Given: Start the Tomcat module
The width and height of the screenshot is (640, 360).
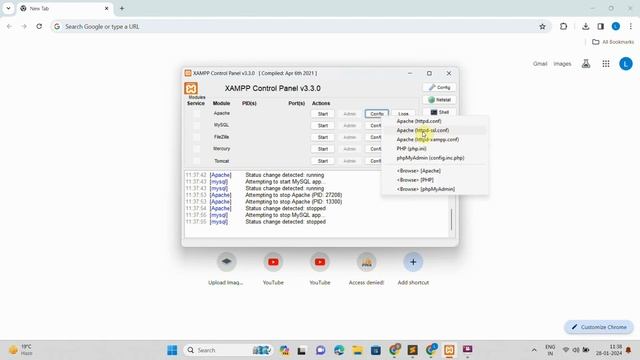Looking at the screenshot, I should click(322, 161).
